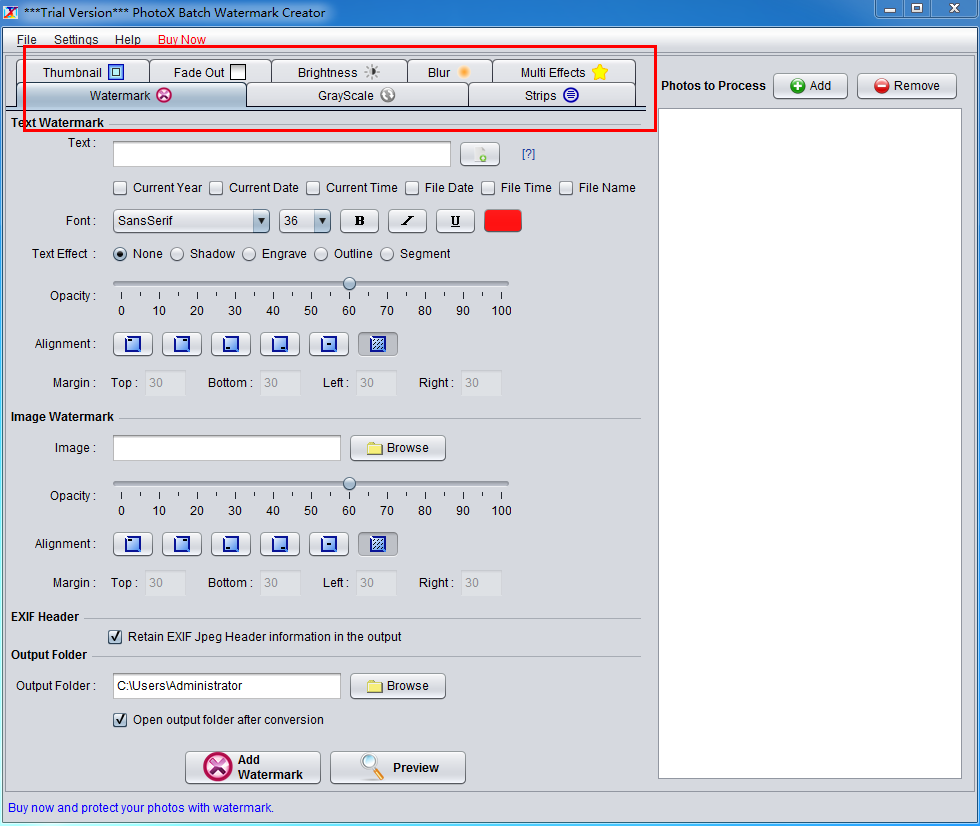Viewport: 980px width, 826px height.
Task: Click the PhotoX app icon in the title bar
Action: (11, 12)
